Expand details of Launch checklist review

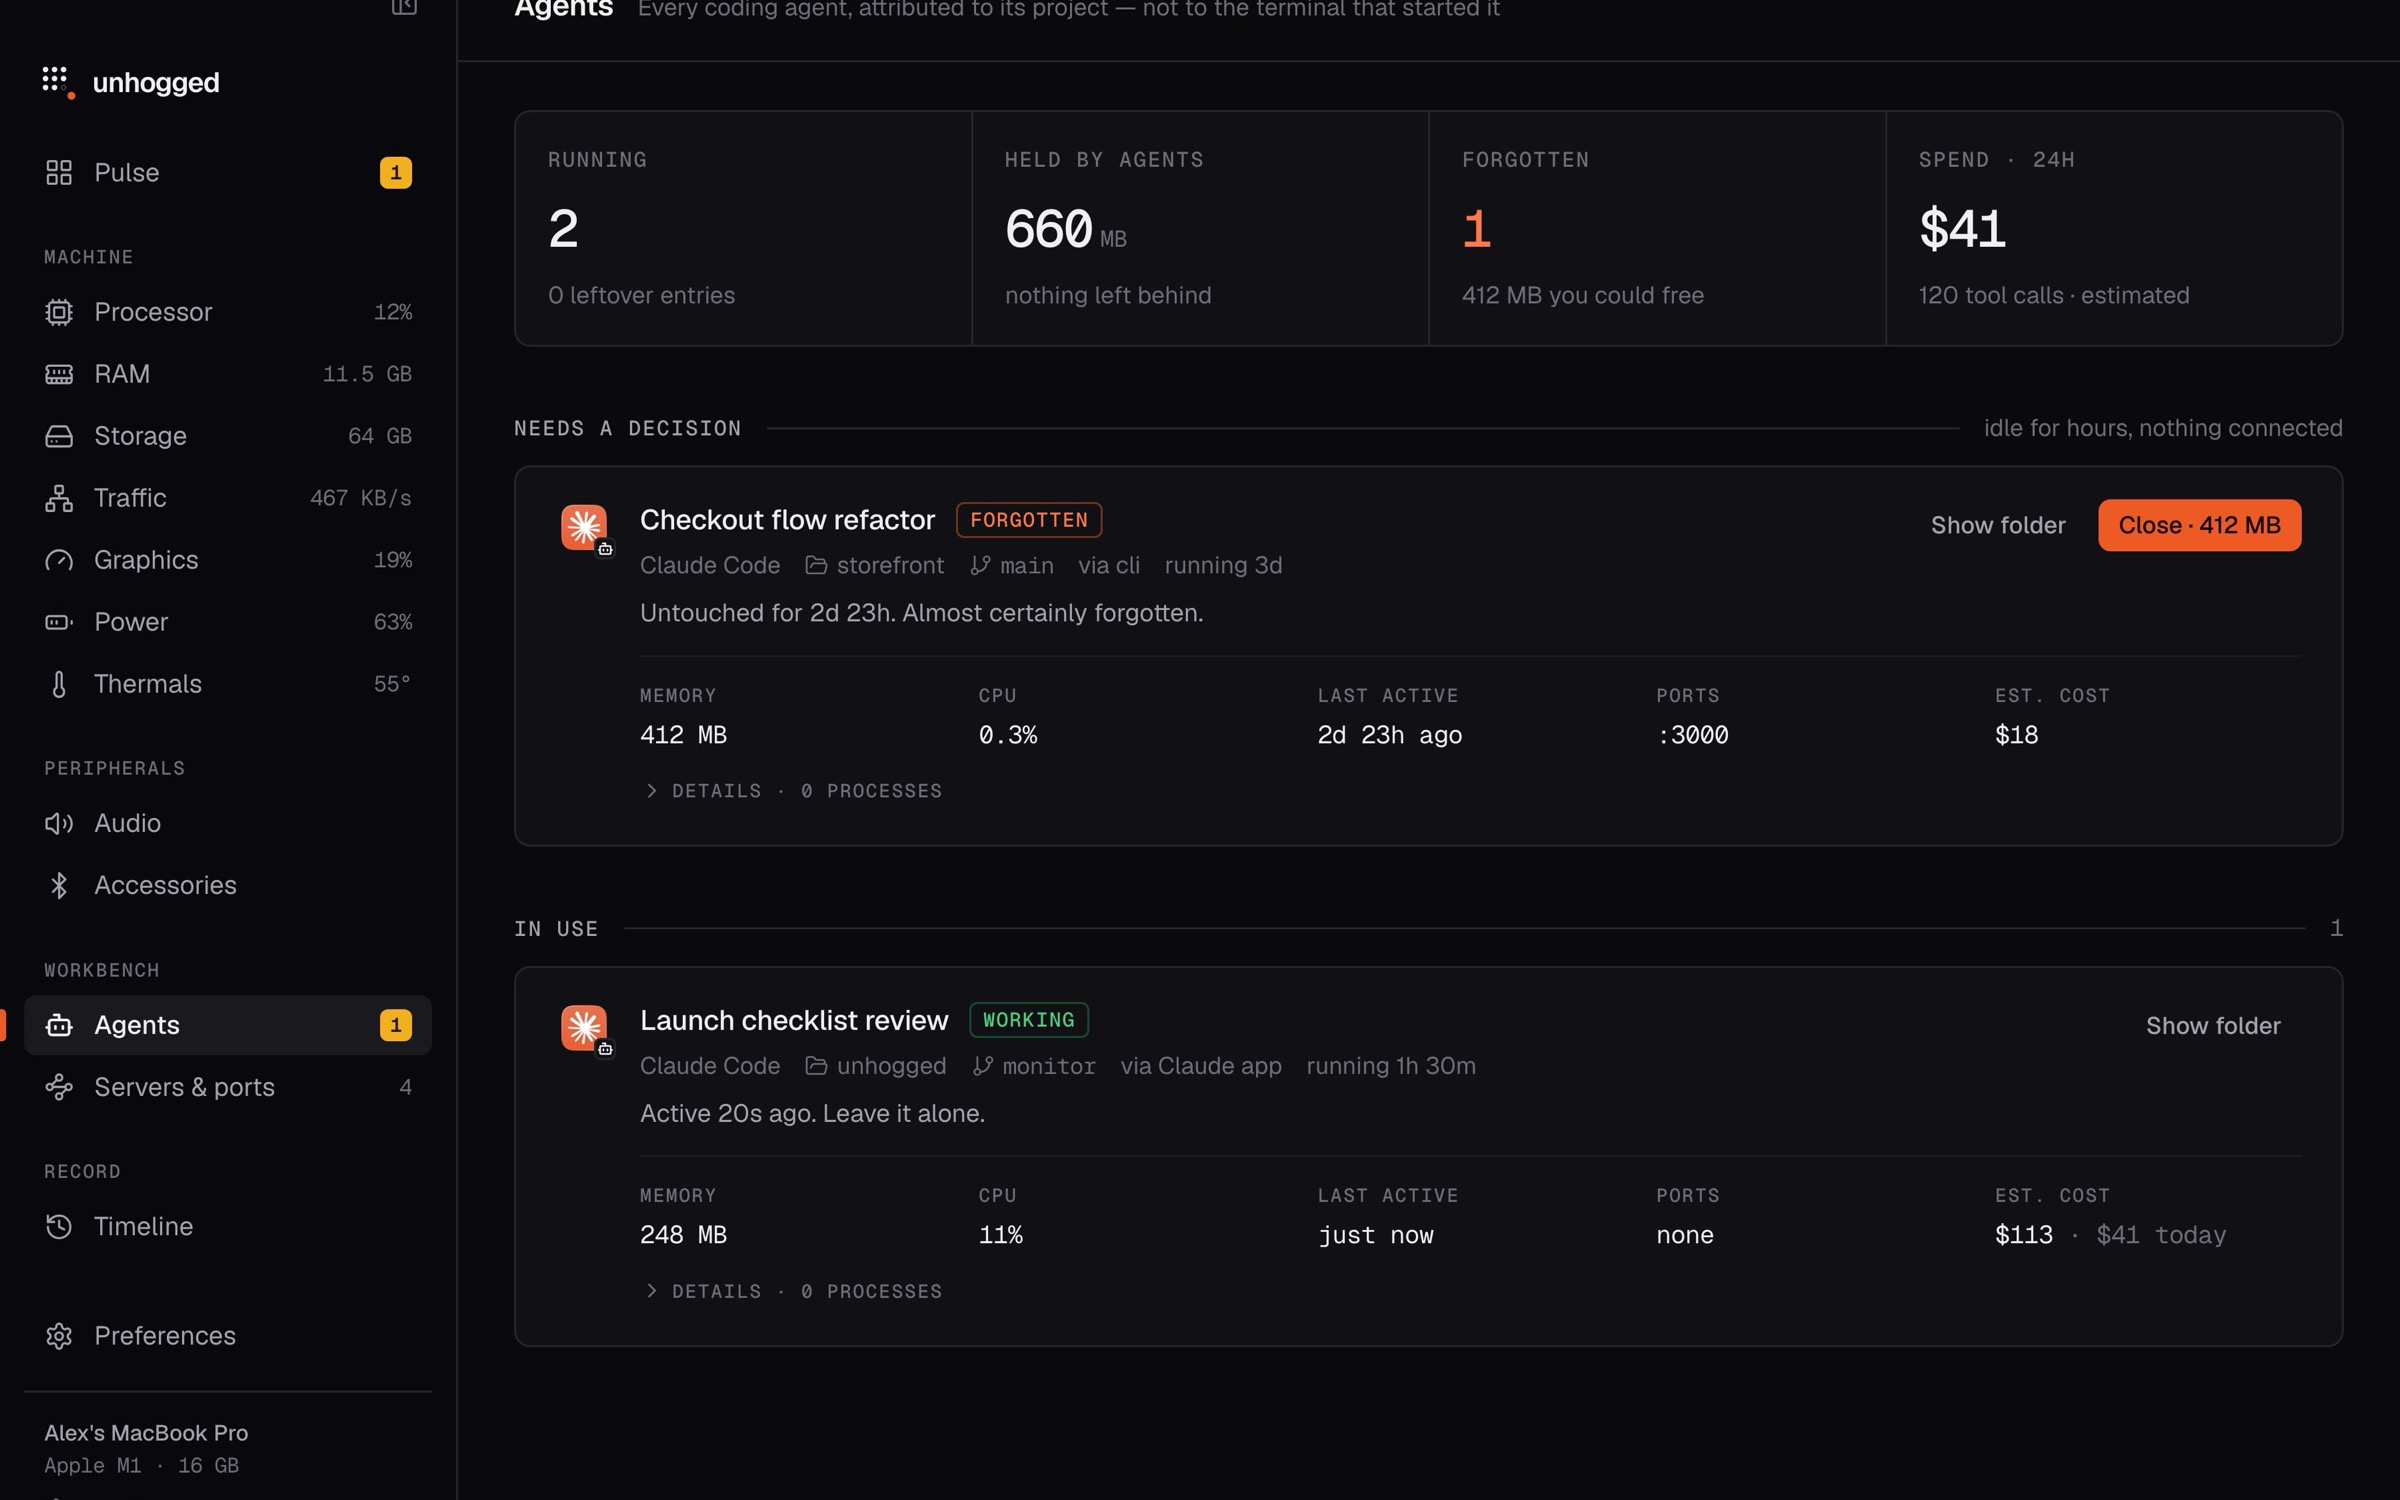tap(794, 1291)
